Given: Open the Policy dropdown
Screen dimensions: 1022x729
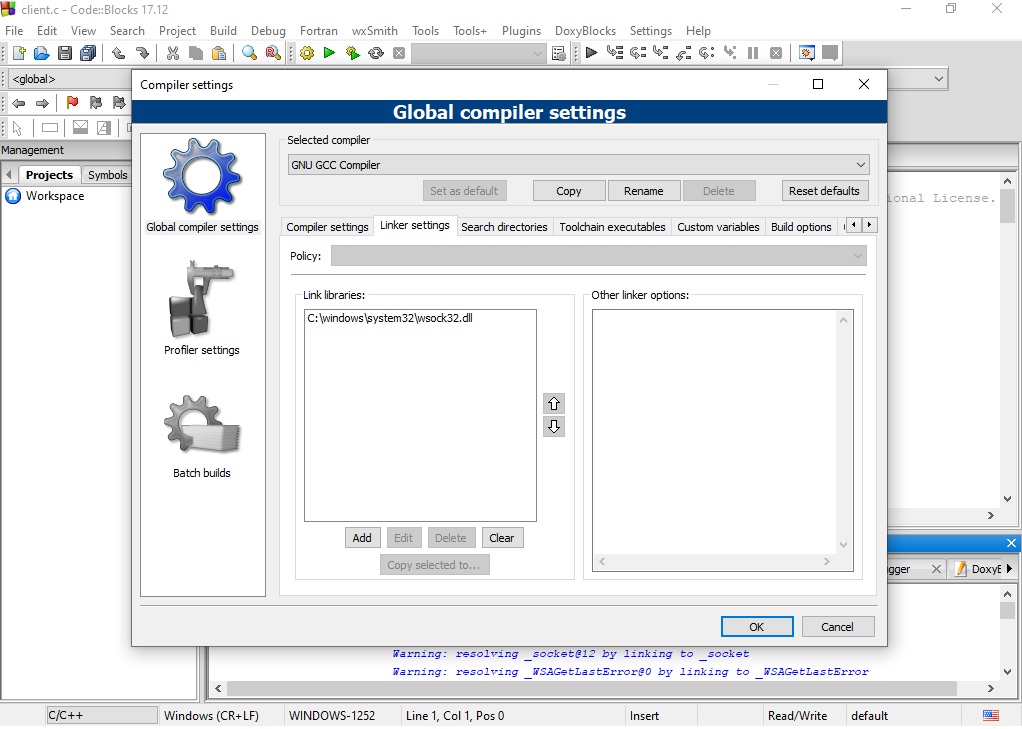Looking at the screenshot, I should tap(598, 256).
